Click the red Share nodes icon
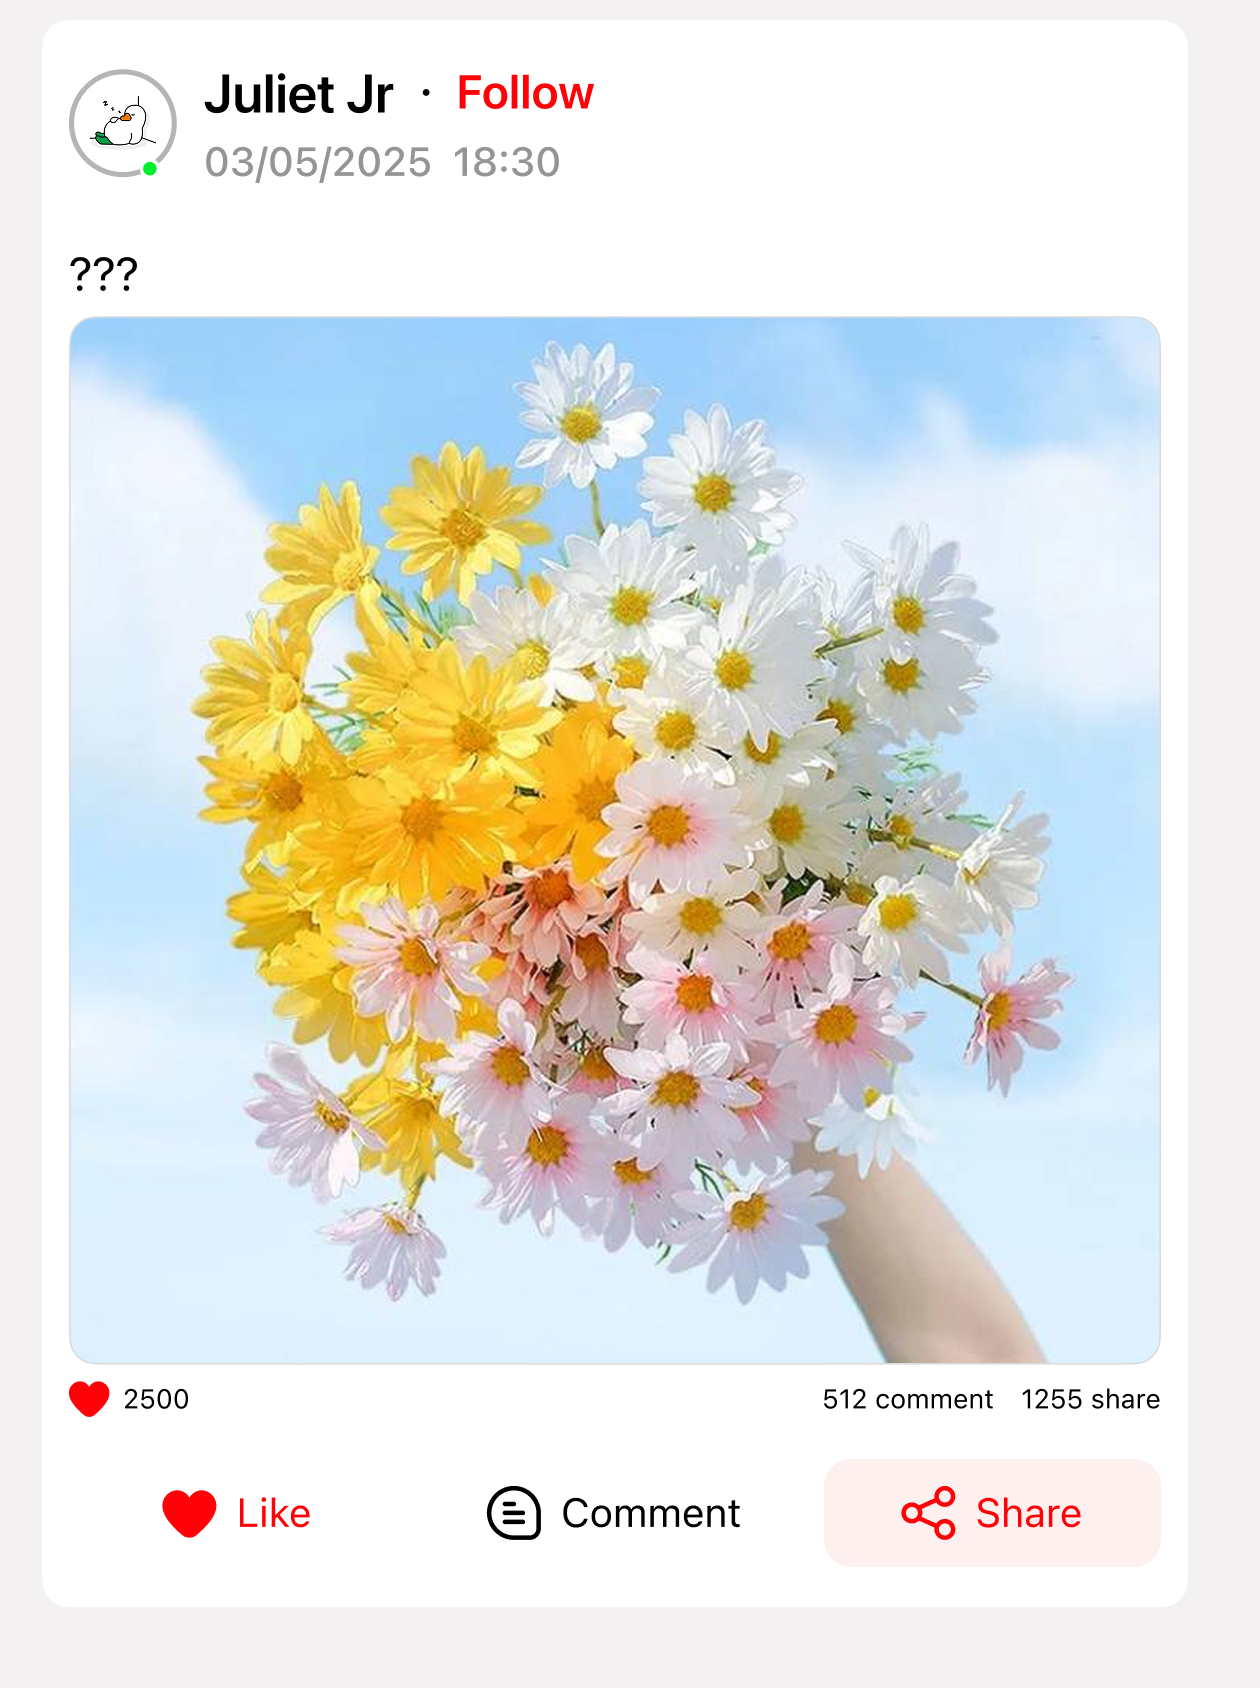This screenshot has height=1688, width=1260. (928, 1513)
